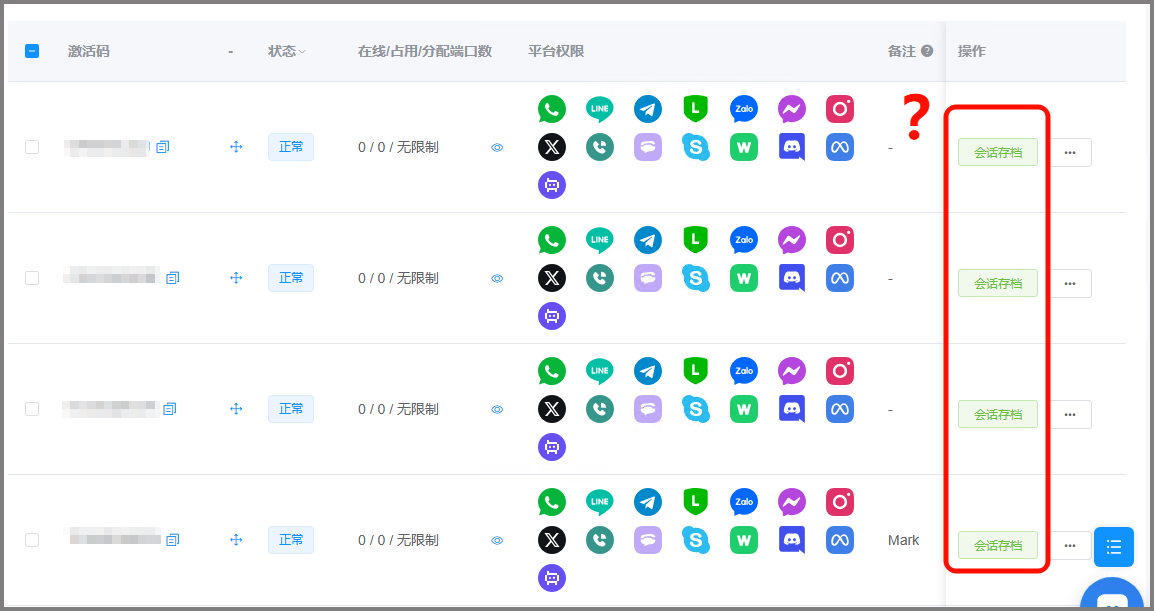Expand the third row's more actions (...) button
This screenshot has height=611, width=1154.
point(1070,414)
